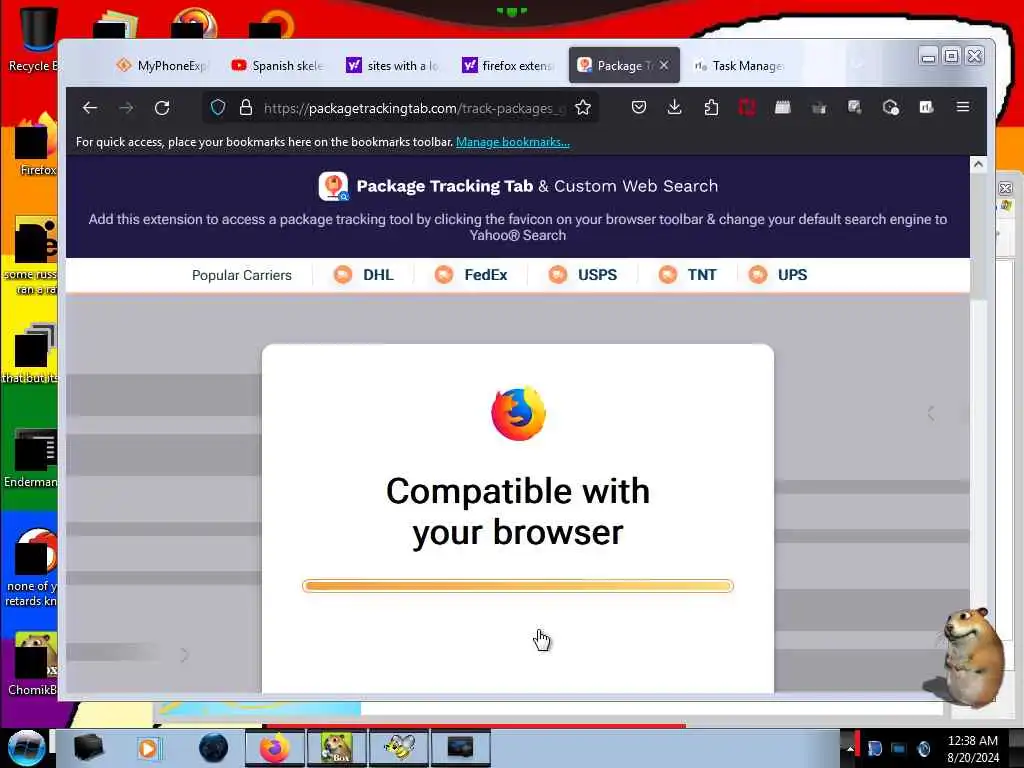Bookmark this page with the star
The image size is (1024, 768).
tap(583, 108)
